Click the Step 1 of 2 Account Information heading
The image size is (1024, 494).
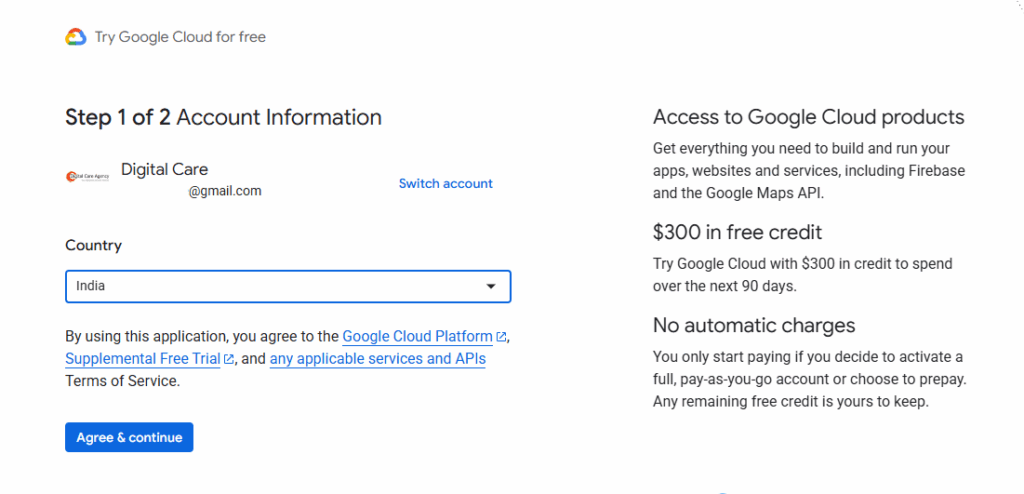pyautogui.click(x=223, y=117)
